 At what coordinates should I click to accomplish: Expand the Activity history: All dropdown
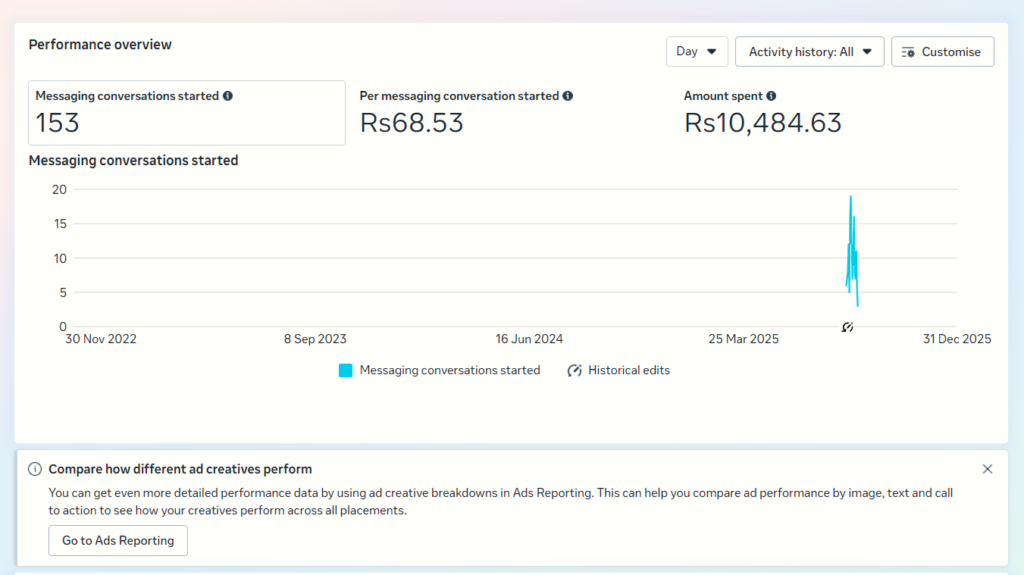[x=809, y=52]
